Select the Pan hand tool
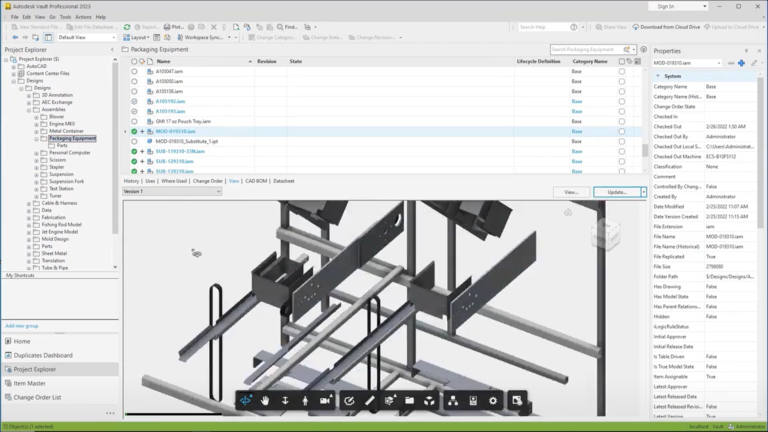Image resolution: width=768 pixels, height=432 pixels. click(x=265, y=401)
